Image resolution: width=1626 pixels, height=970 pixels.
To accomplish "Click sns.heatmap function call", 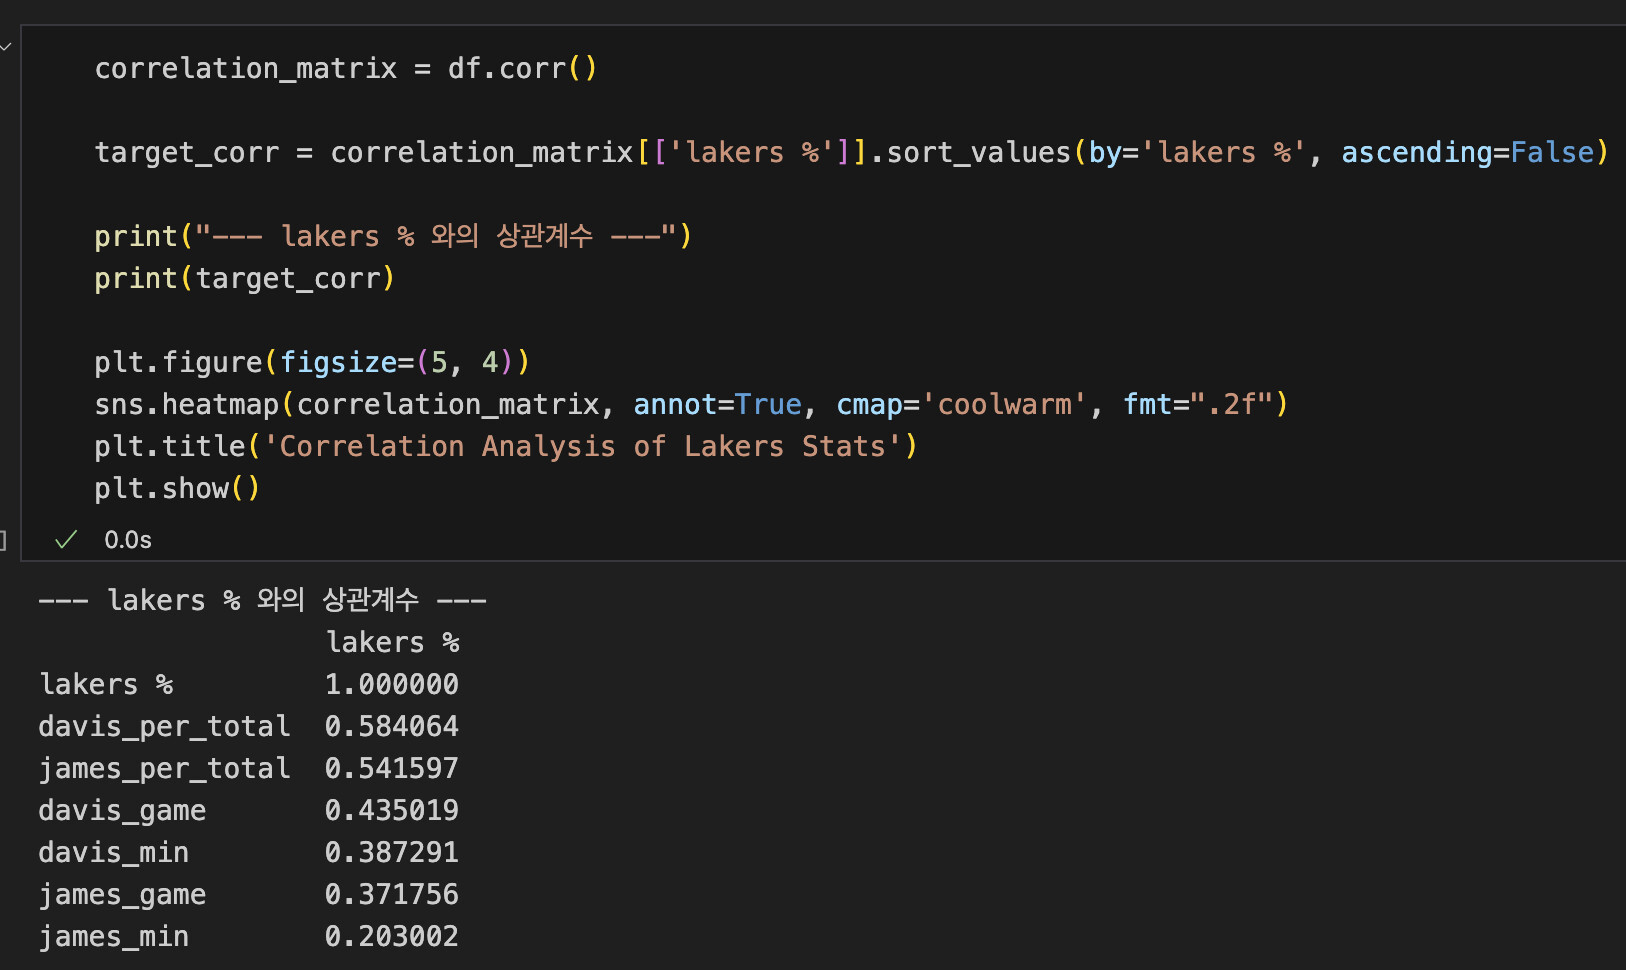I will pos(187,404).
